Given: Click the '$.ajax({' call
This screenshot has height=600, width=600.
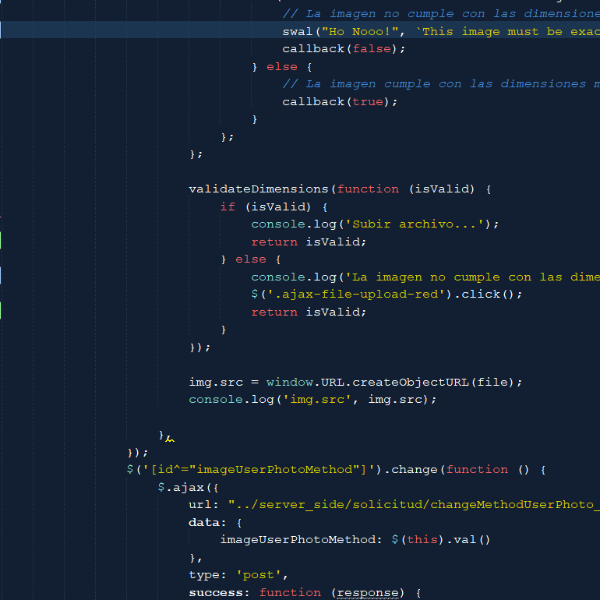Looking at the screenshot, I should coord(188,488).
